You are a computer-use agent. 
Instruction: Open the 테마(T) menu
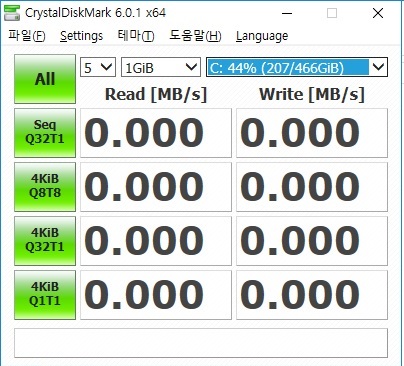coord(136,35)
